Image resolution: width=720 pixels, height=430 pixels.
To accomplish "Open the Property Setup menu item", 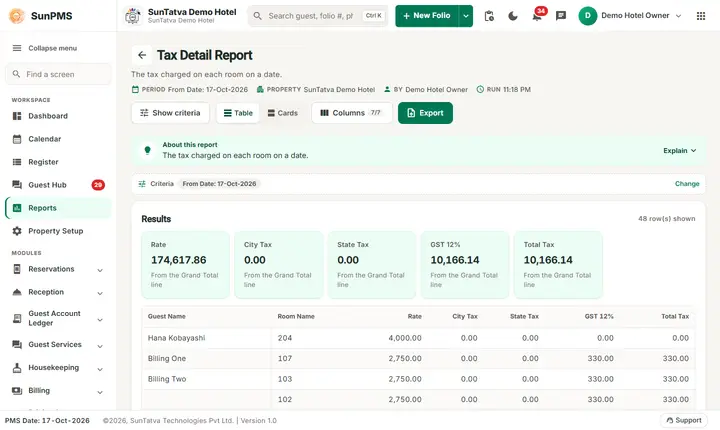I will coord(58,231).
